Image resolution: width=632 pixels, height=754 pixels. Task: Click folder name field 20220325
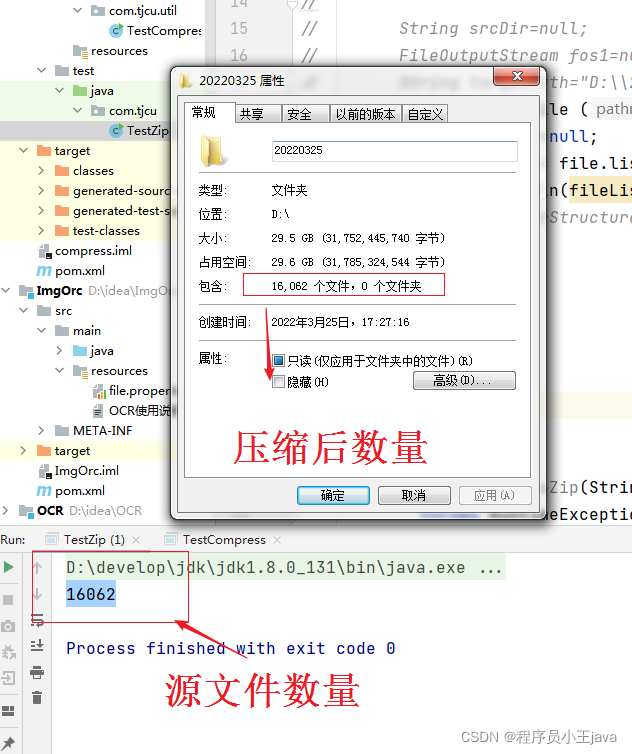394,151
